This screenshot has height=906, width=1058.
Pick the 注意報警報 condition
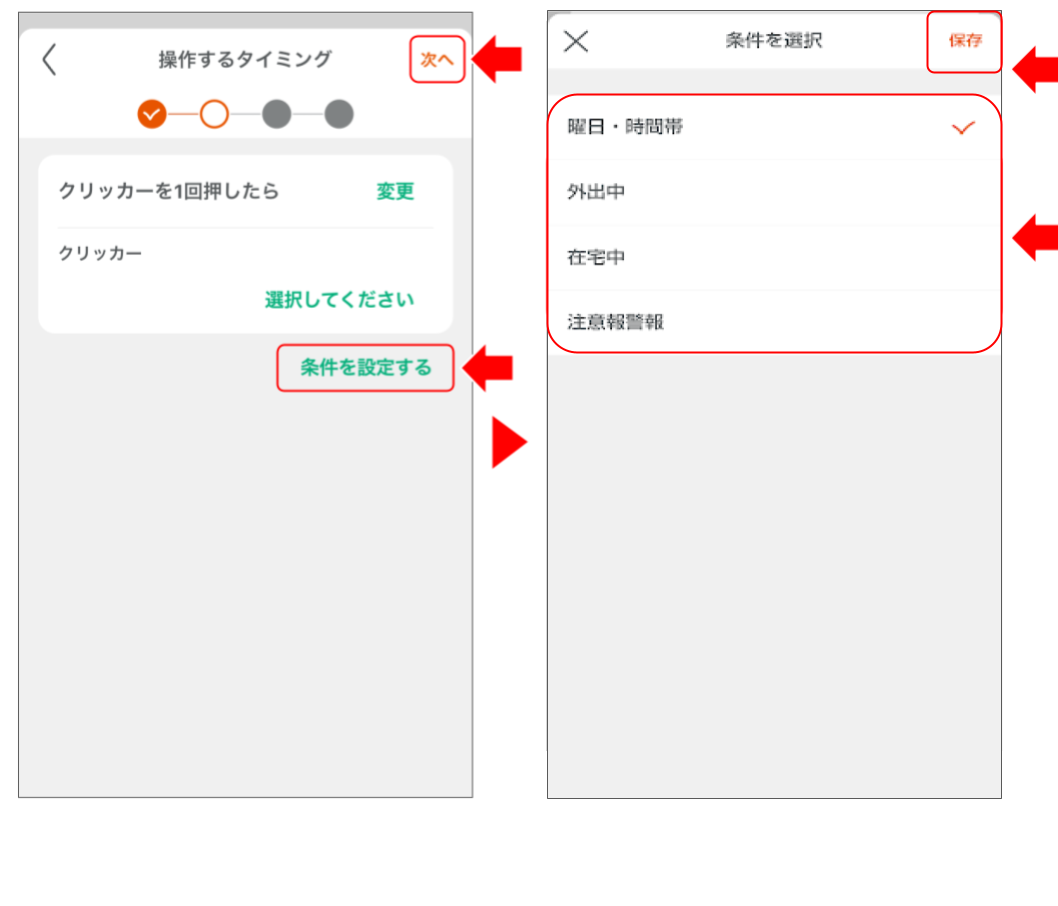(616, 322)
